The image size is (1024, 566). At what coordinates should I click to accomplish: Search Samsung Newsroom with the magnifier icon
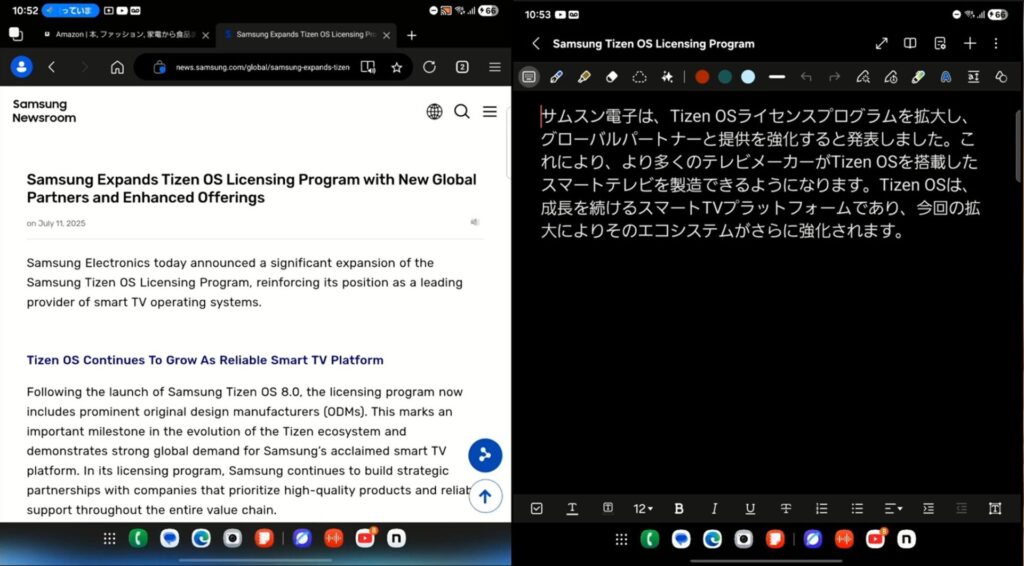point(462,112)
